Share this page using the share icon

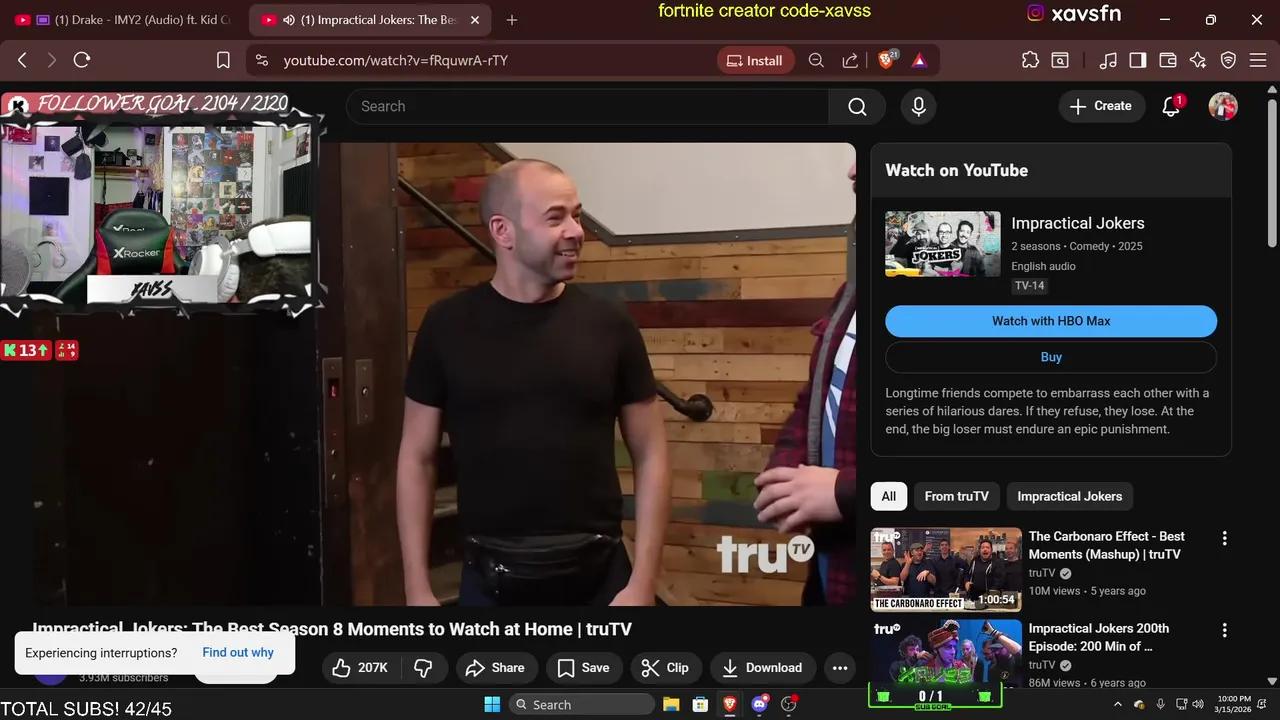pos(850,60)
